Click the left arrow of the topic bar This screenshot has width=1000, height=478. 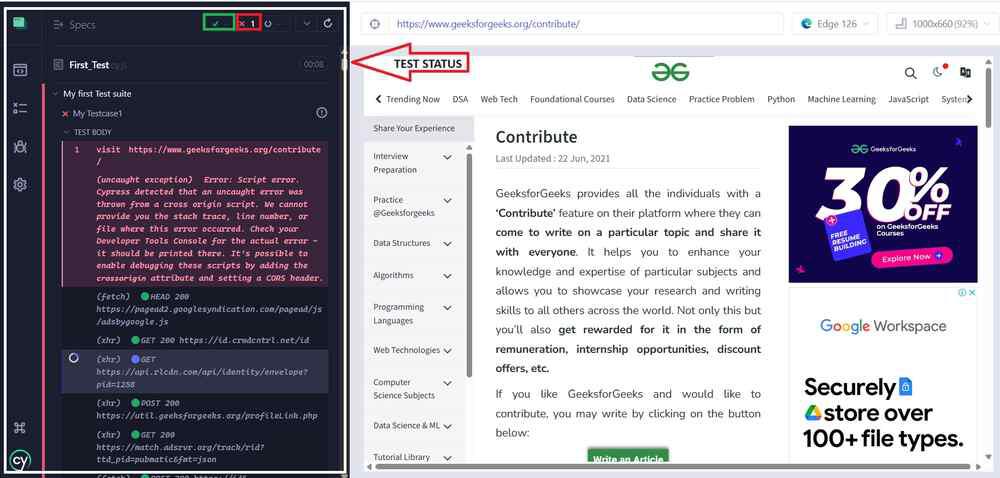click(x=378, y=99)
